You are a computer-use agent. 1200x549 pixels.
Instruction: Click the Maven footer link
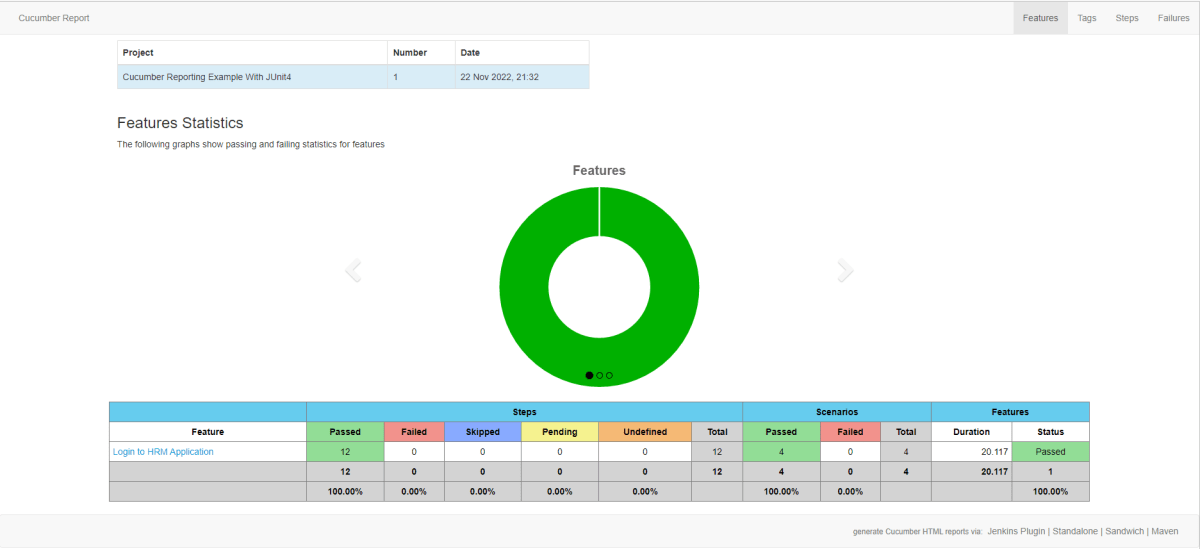tap(1164, 531)
